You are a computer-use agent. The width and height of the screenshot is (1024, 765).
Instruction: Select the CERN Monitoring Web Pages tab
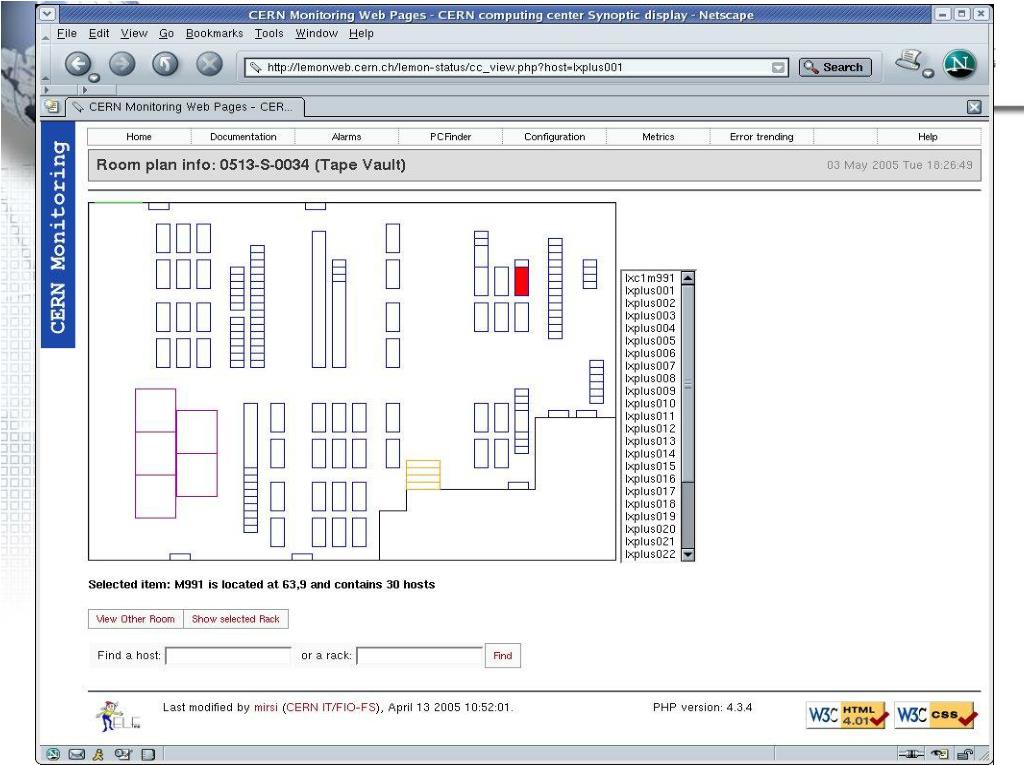(185, 106)
